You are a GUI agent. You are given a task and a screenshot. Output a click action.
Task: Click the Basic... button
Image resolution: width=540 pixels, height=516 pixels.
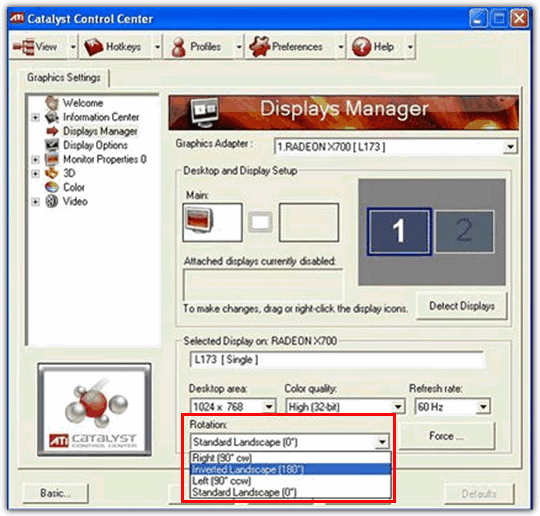55,493
